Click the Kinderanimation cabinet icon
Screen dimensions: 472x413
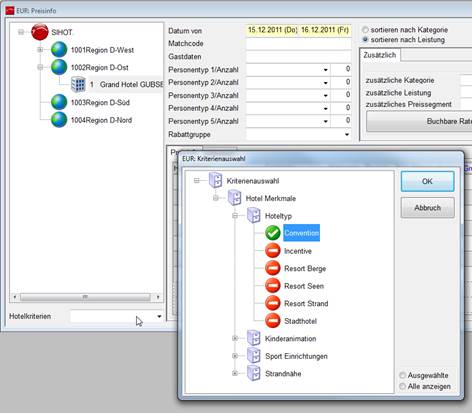pyautogui.click(x=254, y=338)
